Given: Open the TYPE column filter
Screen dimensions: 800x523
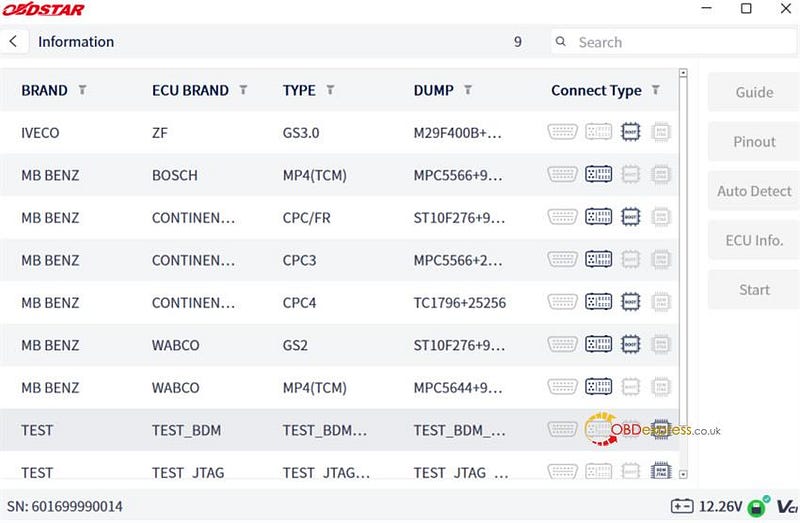Looking at the screenshot, I should click(330, 90).
